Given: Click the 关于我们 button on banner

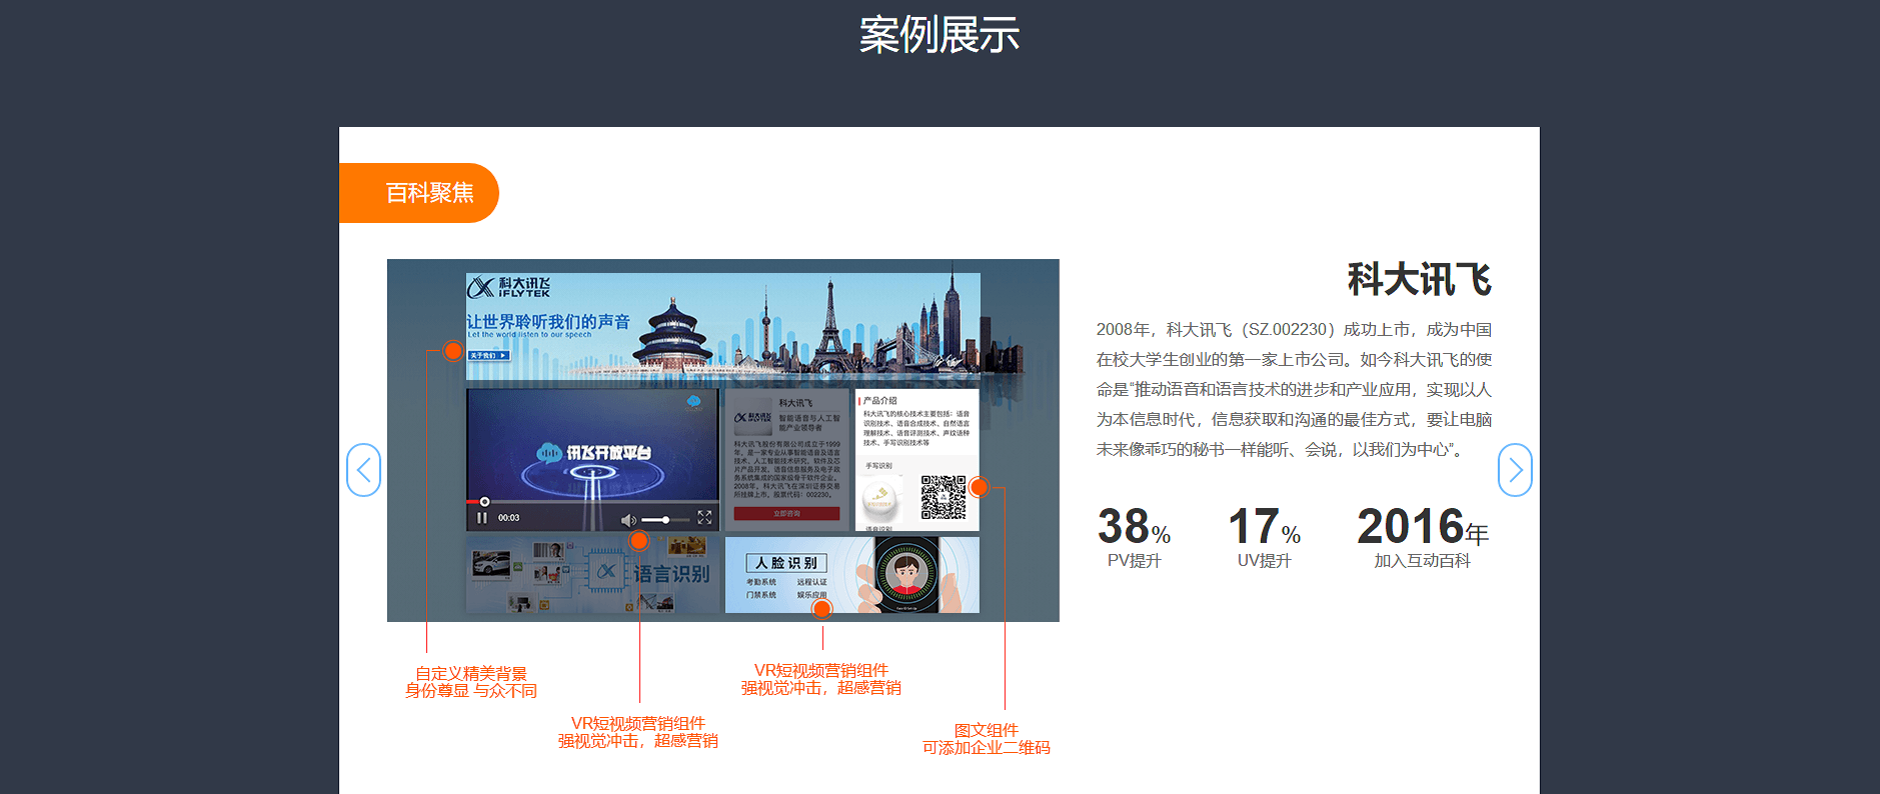Looking at the screenshot, I should (x=489, y=355).
